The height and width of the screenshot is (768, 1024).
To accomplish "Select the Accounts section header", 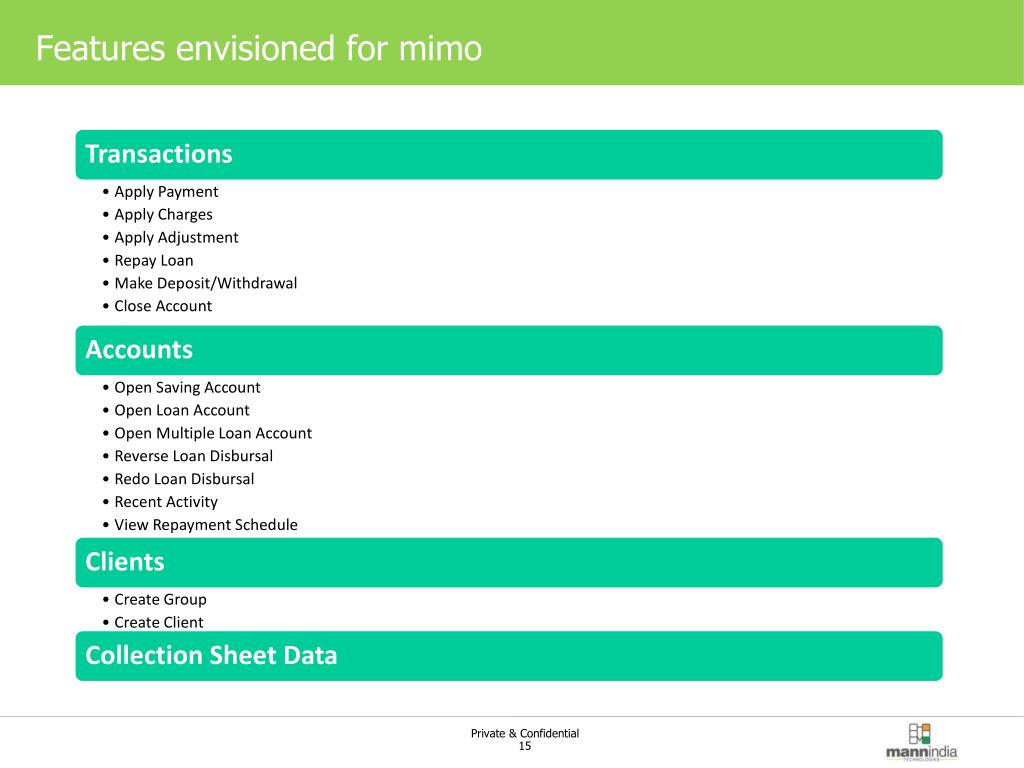I will click(509, 351).
